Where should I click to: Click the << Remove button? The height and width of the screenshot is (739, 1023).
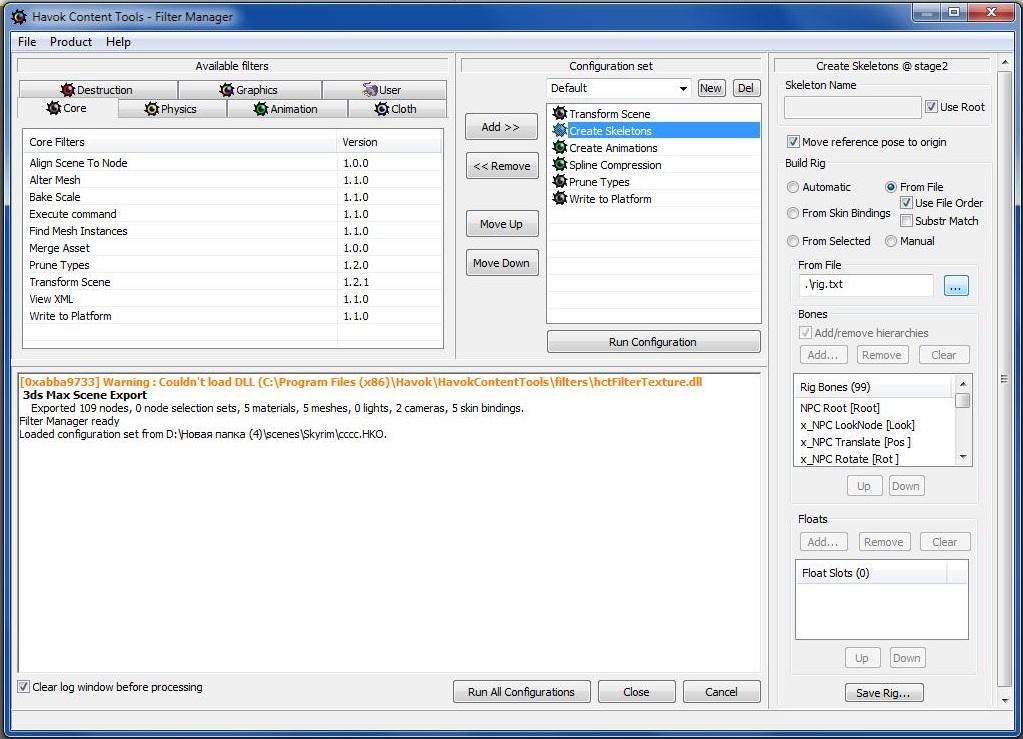click(x=502, y=166)
